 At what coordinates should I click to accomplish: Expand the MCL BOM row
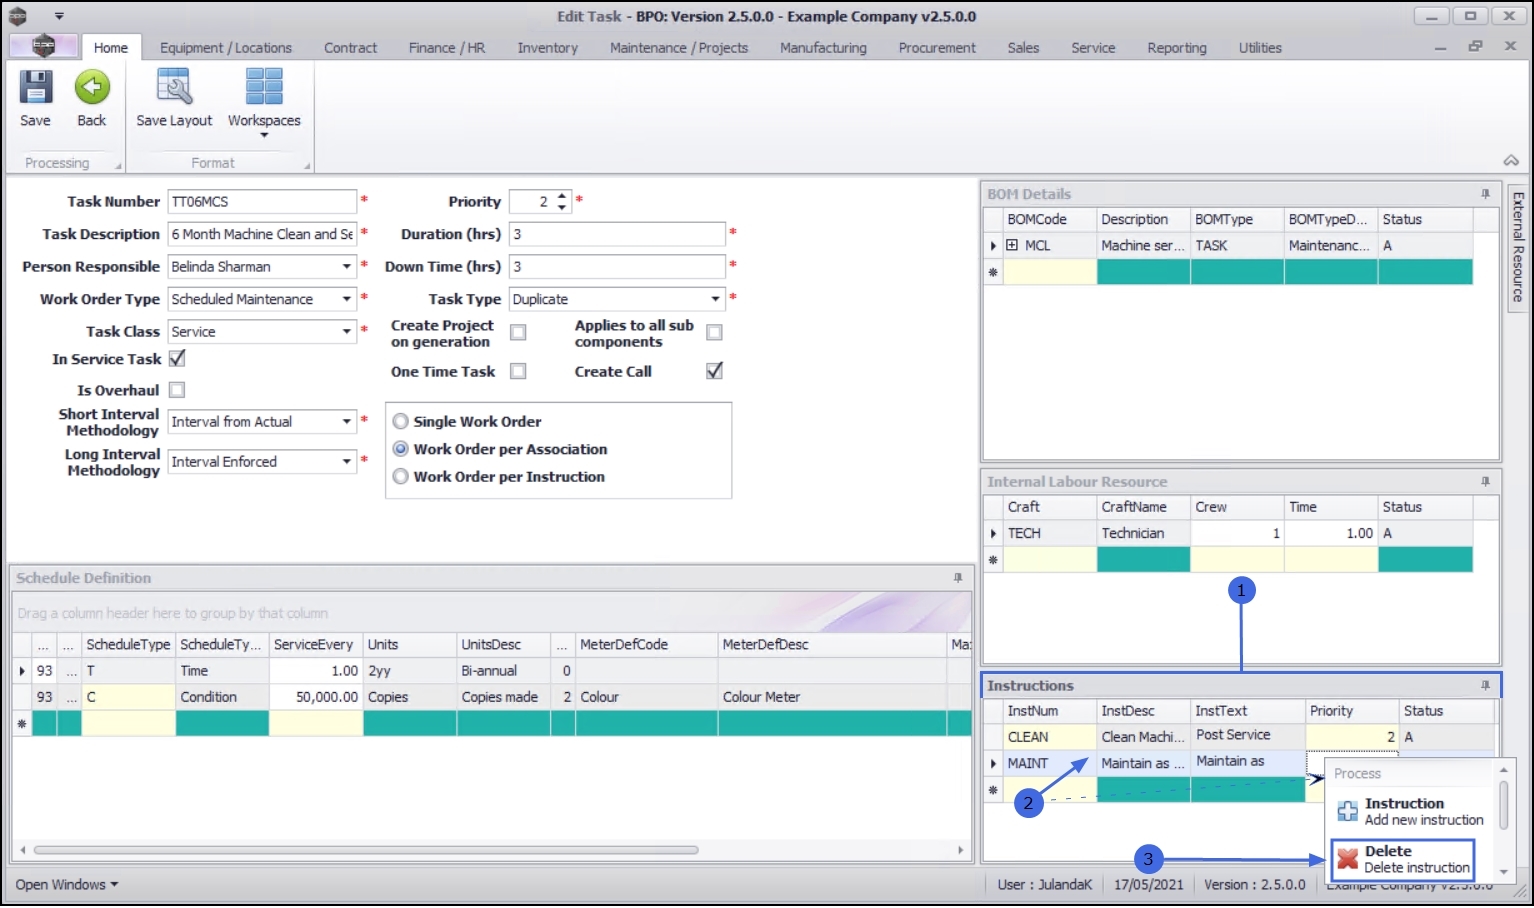(x=1012, y=245)
